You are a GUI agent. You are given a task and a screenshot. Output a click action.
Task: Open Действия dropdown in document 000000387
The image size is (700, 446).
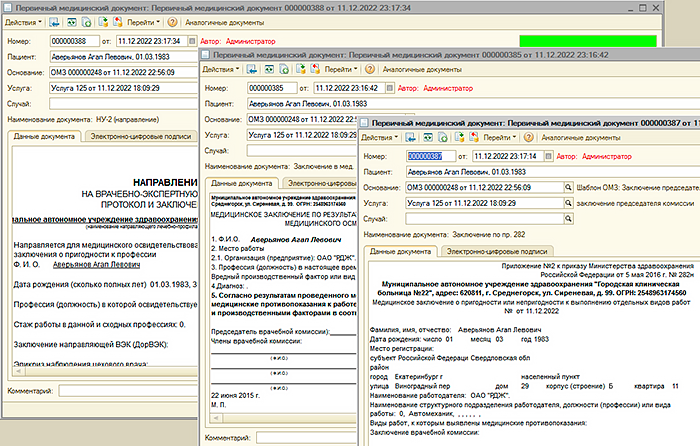click(381, 137)
